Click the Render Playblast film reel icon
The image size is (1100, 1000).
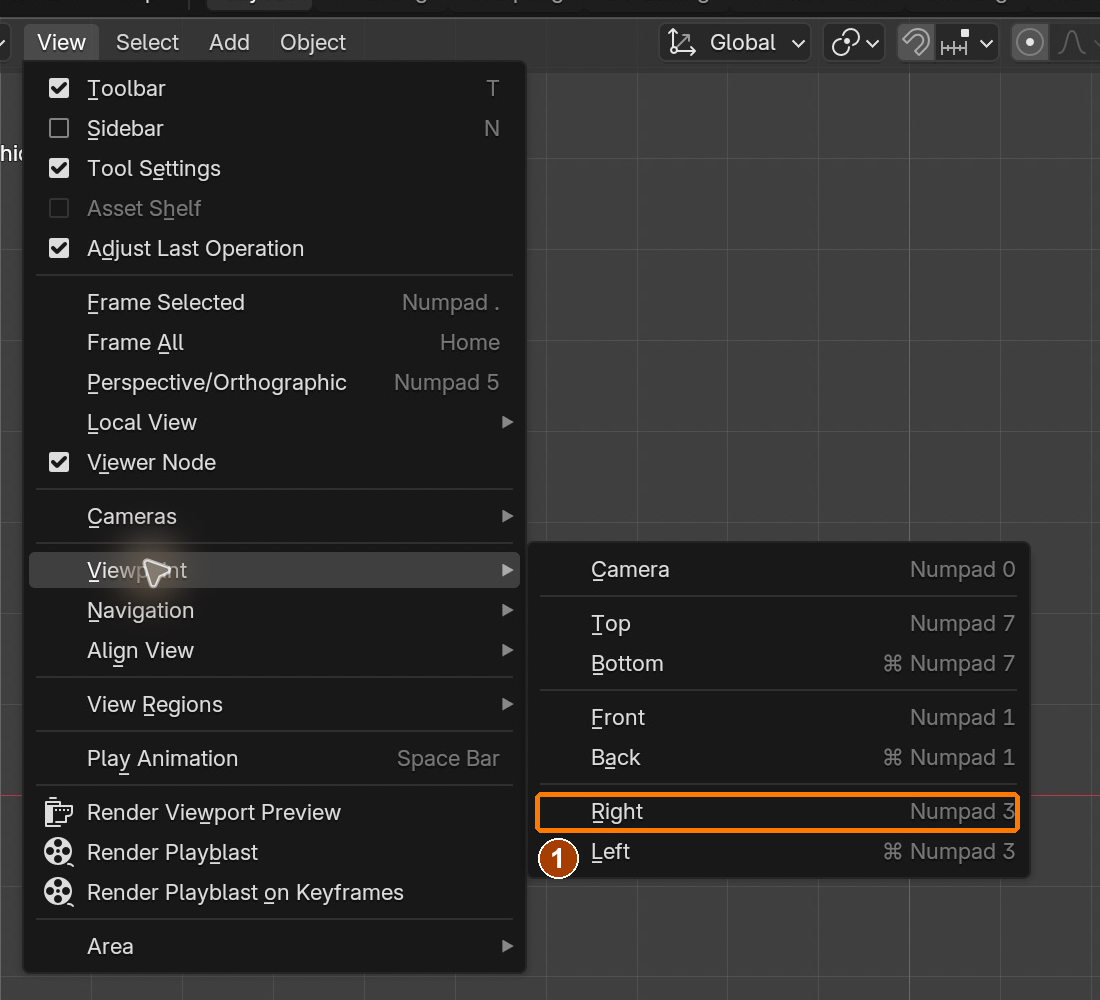tap(58, 852)
